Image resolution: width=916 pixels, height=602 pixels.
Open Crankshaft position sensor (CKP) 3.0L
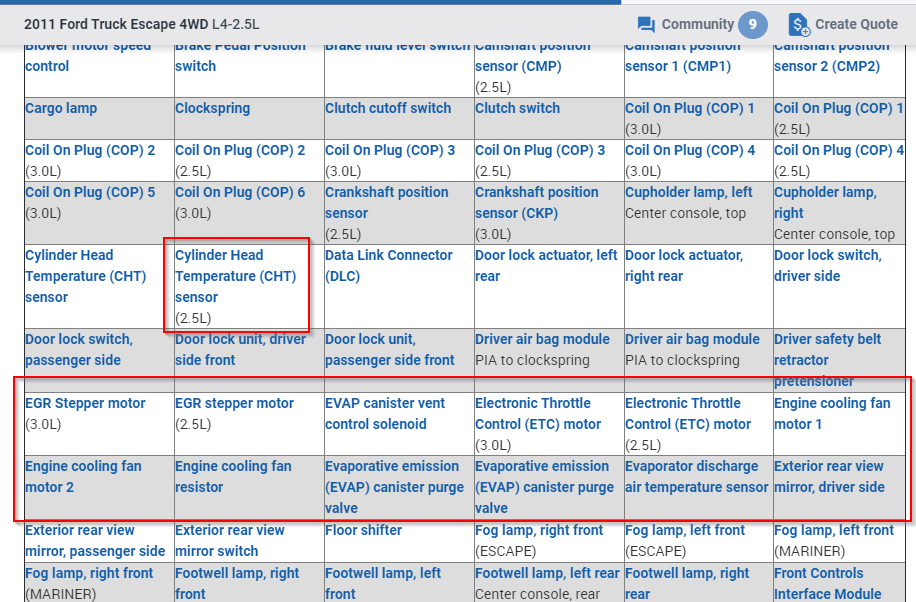[x=537, y=203]
